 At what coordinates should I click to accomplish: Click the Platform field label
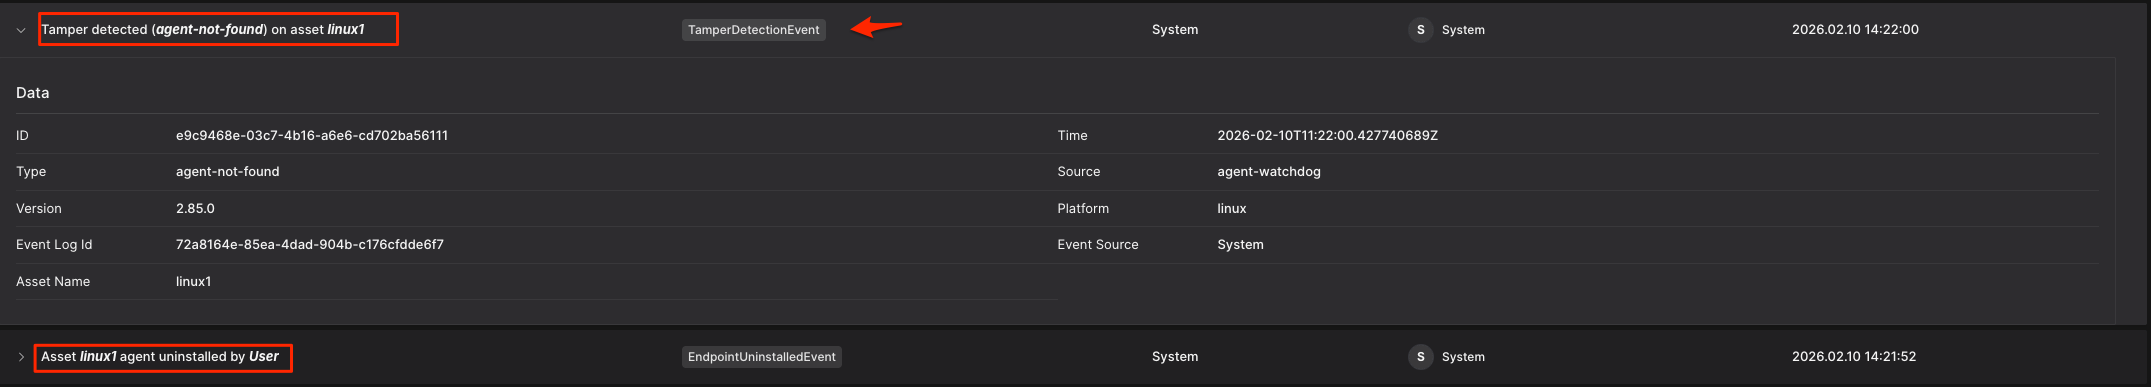pyautogui.click(x=1083, y=208)
